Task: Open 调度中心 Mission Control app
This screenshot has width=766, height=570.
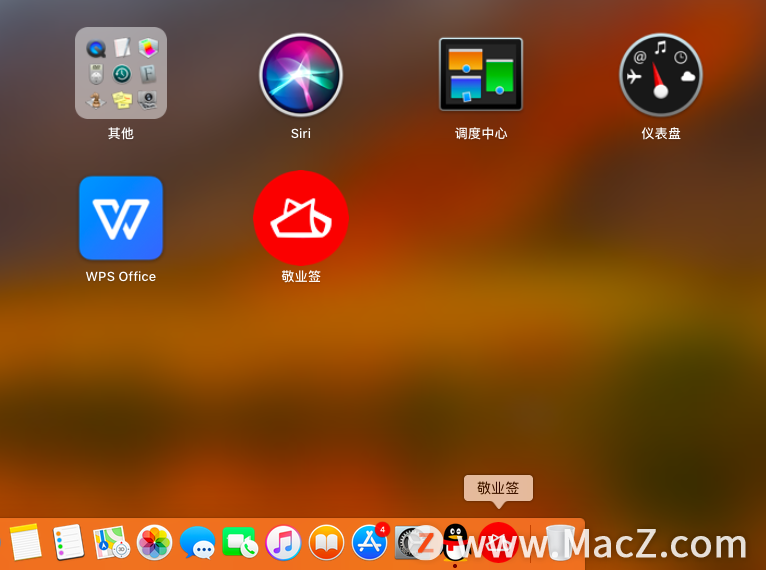Action: tap(481, 74)
